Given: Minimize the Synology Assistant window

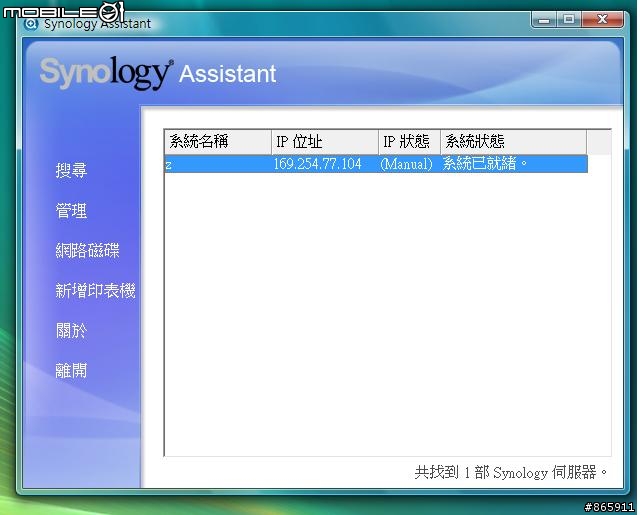Looking at the screenshot, I should (544, 20).
